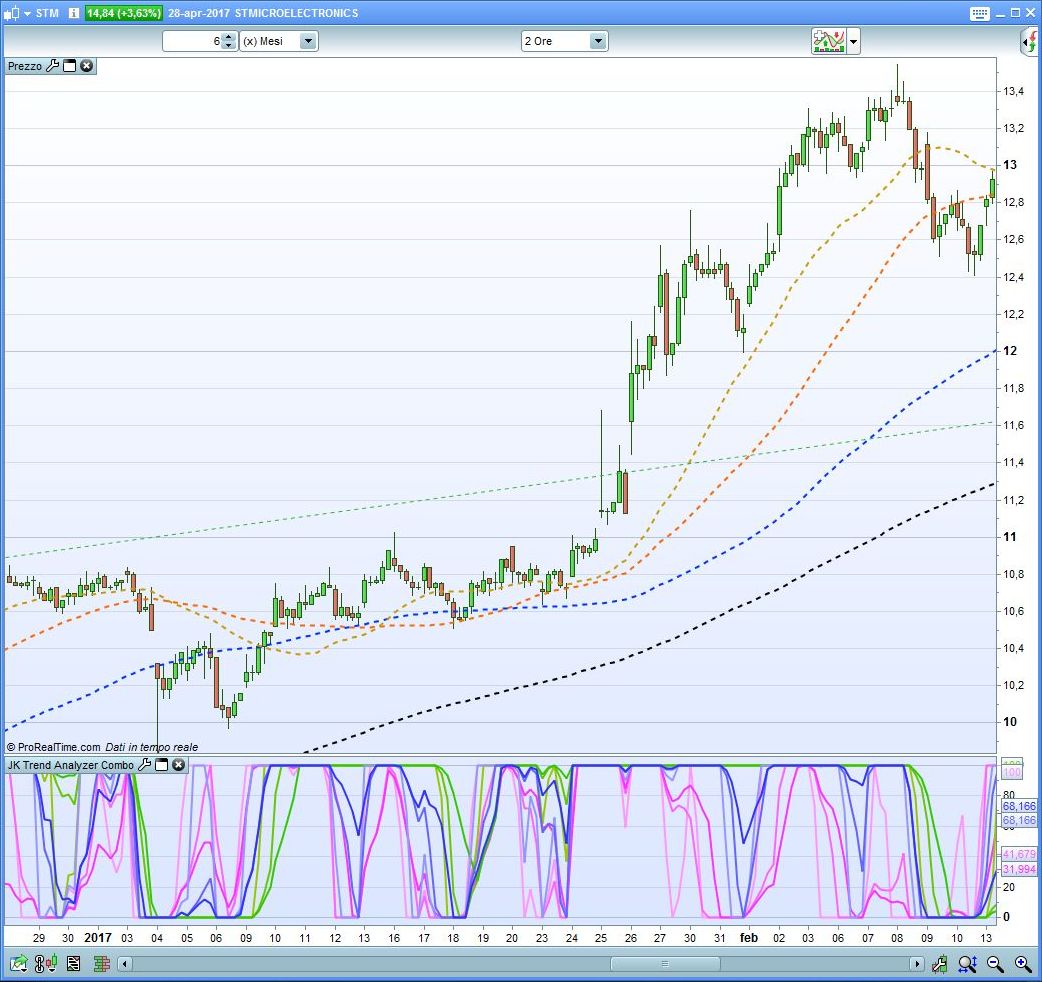Click the 12 price axis label

pos(1010,351)
